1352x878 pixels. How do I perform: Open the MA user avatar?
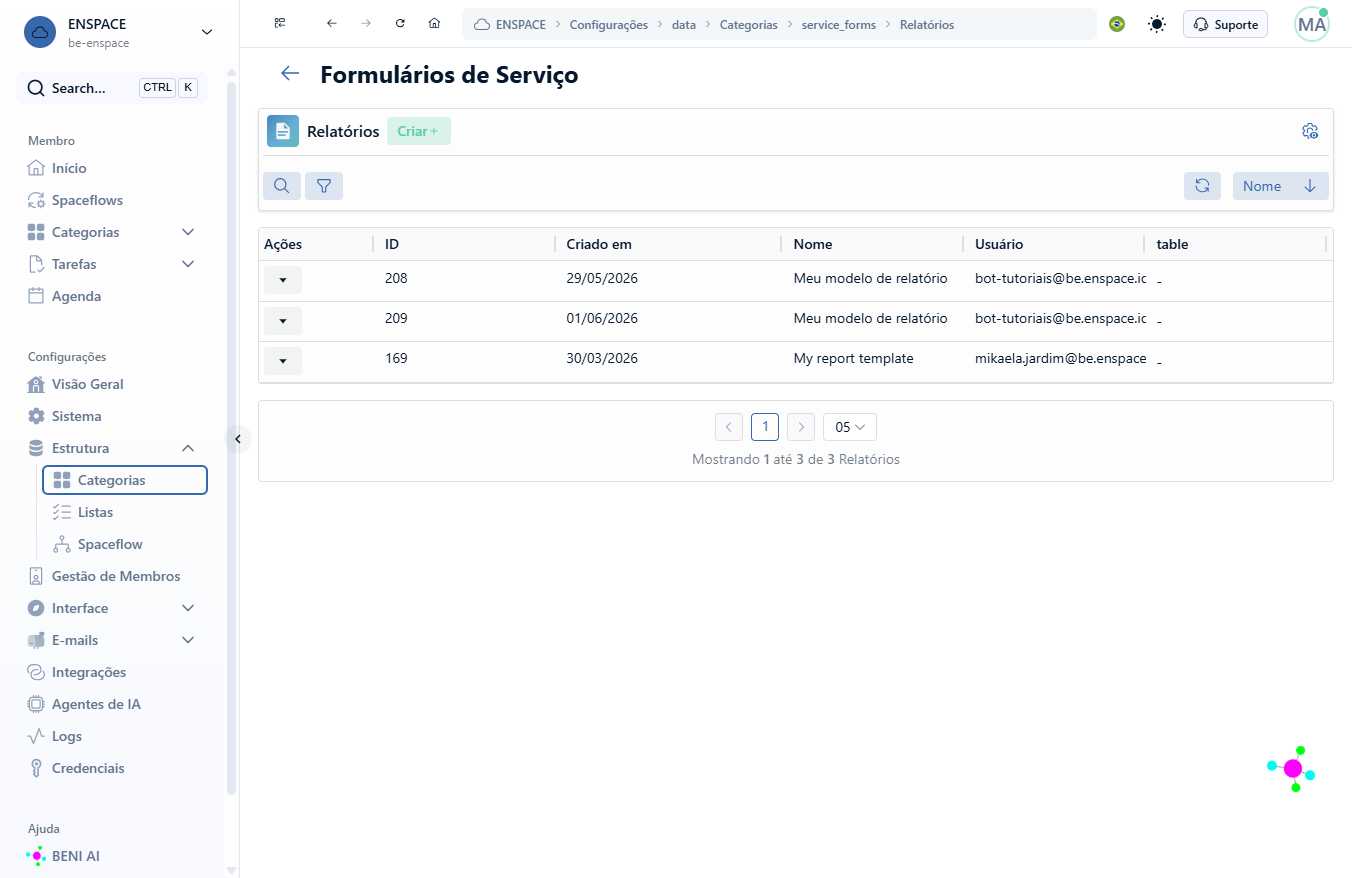pos(1311,24)
